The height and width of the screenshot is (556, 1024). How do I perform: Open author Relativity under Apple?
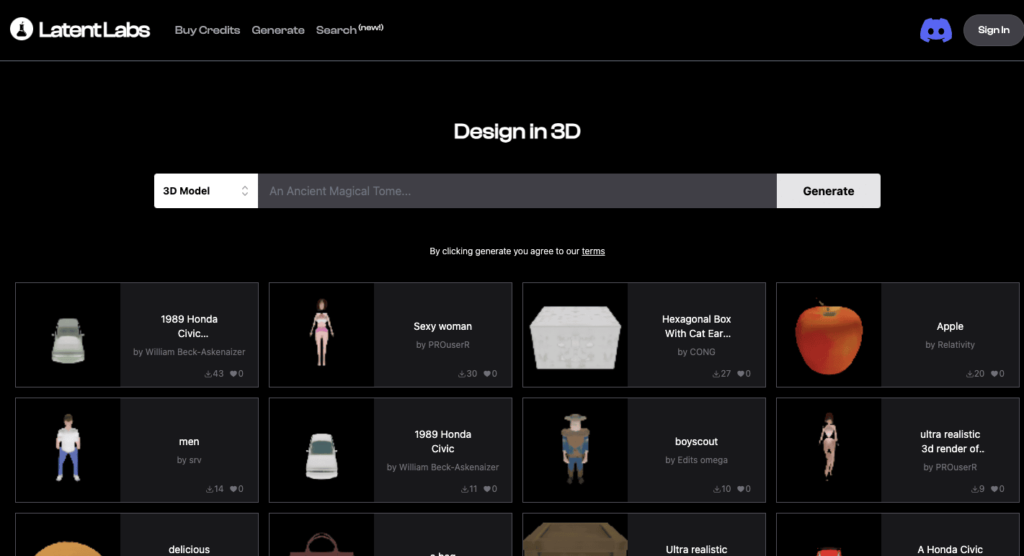956,344
